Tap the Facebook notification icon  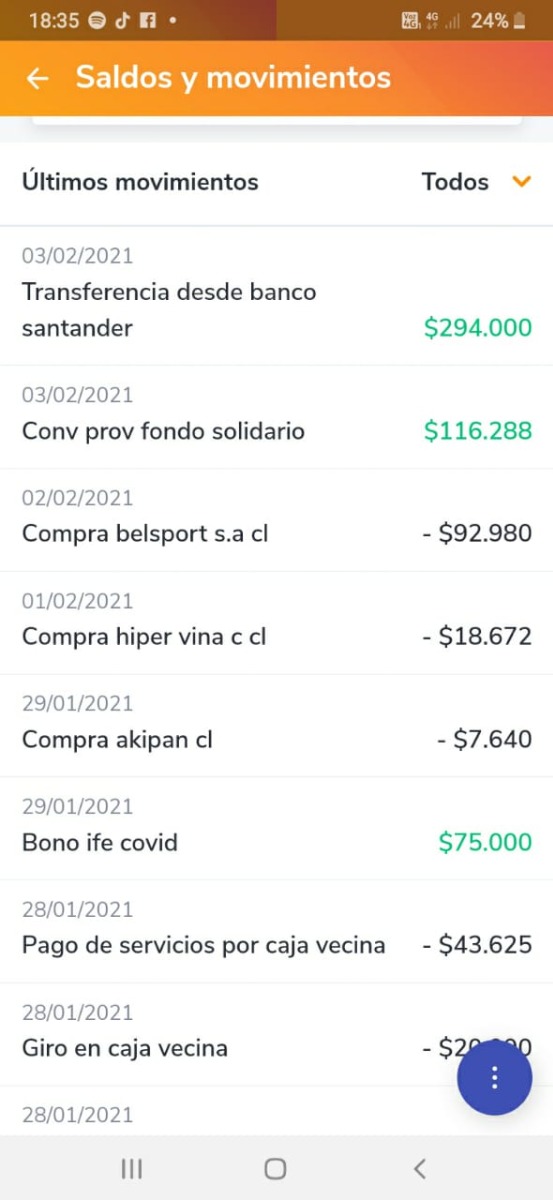point(148,20)
